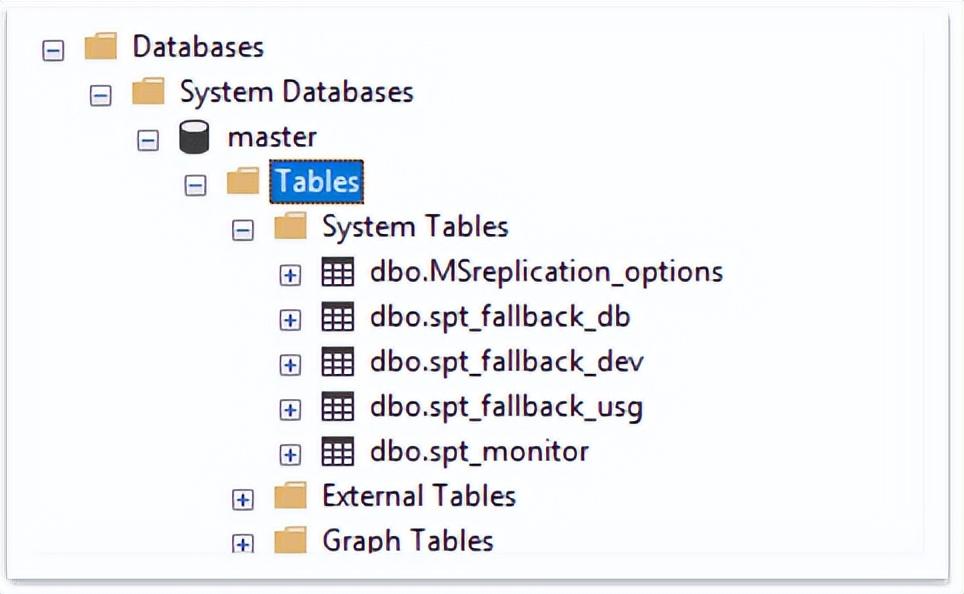Click the dbo.spt_fallback_db table icon
This screenshot has height=594, width=964.
(x=338, y=318)
